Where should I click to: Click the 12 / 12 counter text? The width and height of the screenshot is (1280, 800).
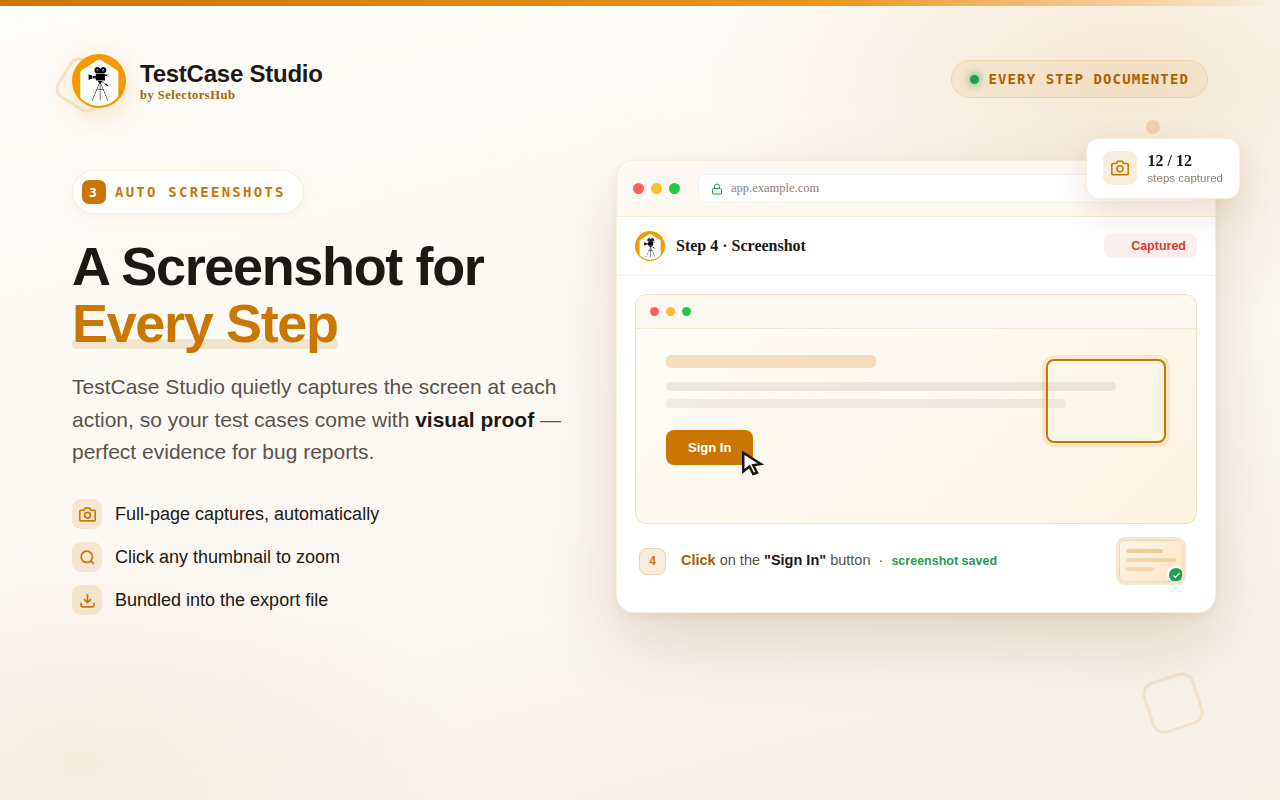(1169, 161)
